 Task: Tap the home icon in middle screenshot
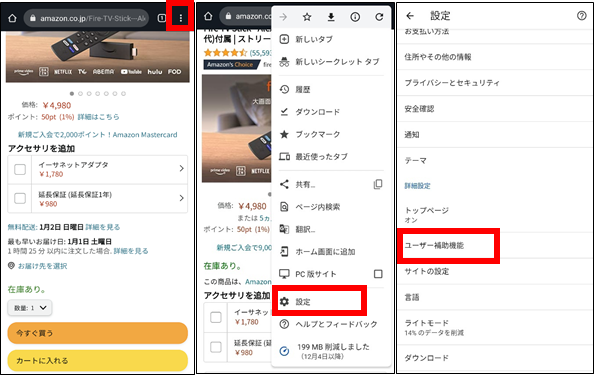point(208,16)
